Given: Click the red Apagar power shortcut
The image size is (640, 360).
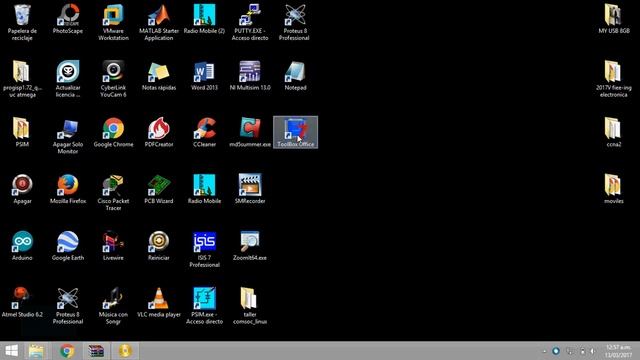Looking at the screenshot, I should click(x=22, y=189).
